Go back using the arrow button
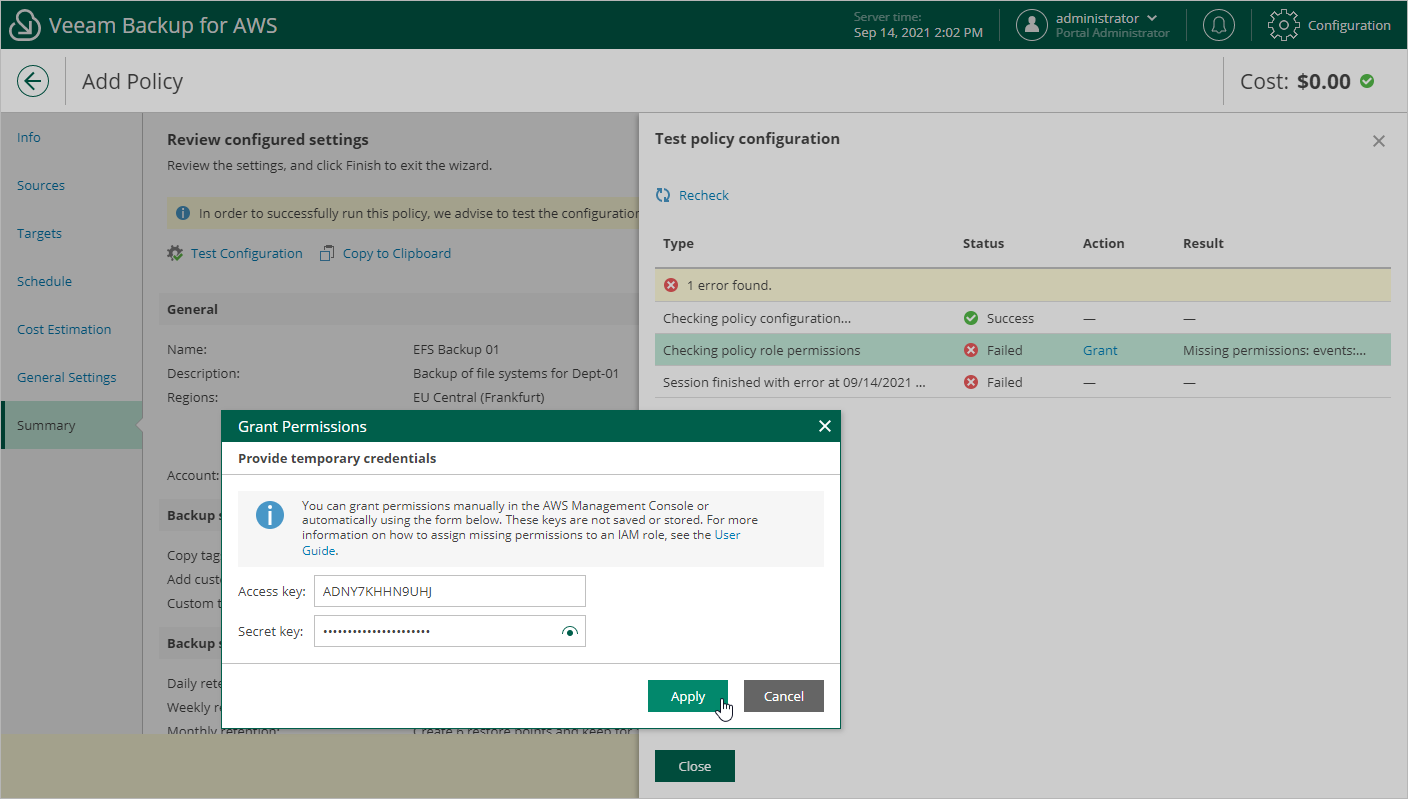 (x=33, y=81)
